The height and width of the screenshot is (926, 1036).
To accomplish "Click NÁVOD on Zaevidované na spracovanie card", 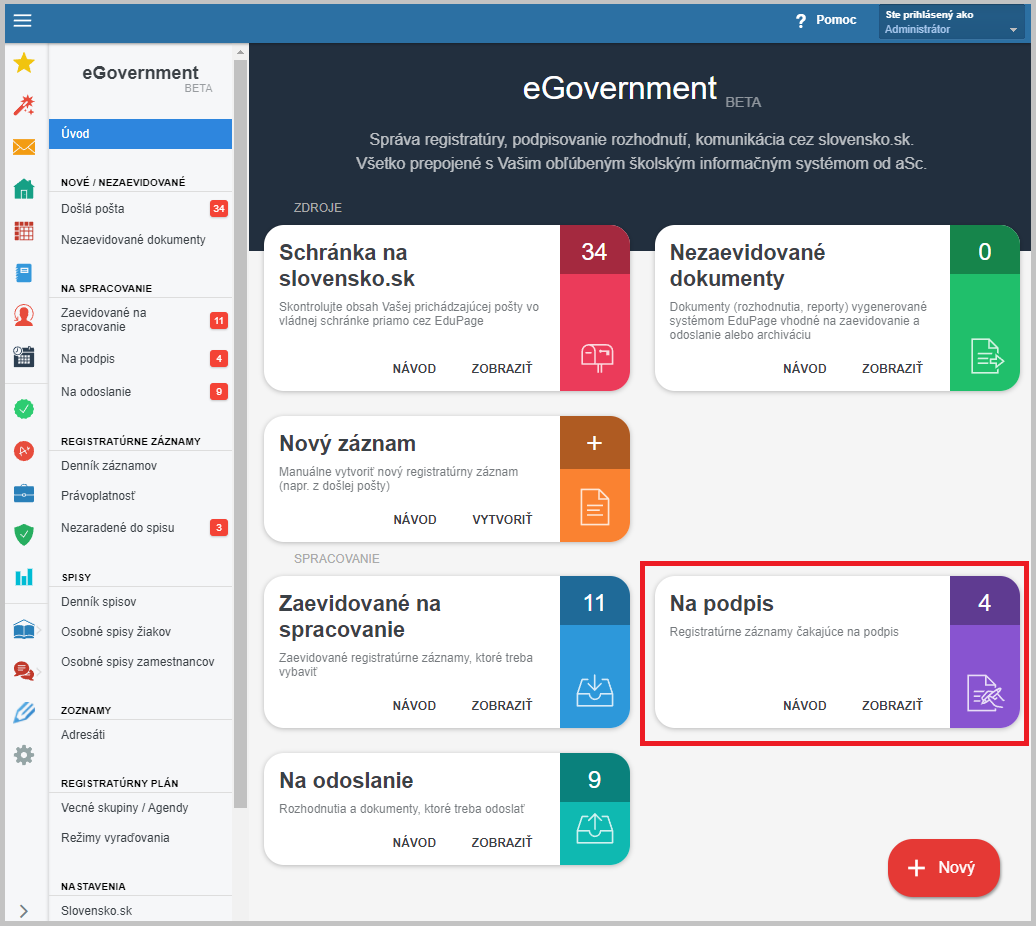I will point(414,705).
